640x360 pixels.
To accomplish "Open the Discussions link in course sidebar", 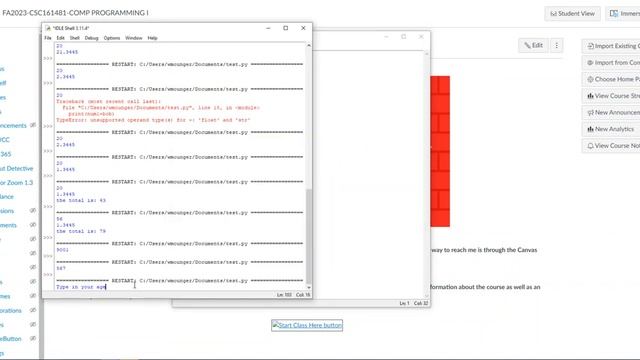I will 7,211.
